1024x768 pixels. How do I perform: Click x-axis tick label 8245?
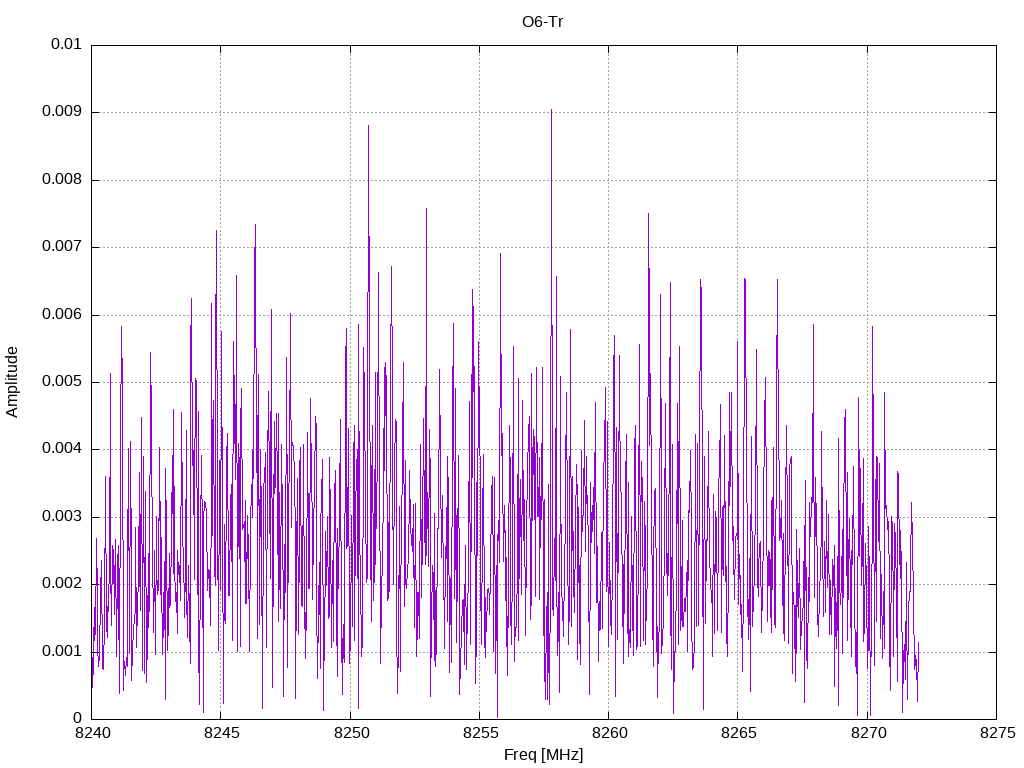point(221,733)
